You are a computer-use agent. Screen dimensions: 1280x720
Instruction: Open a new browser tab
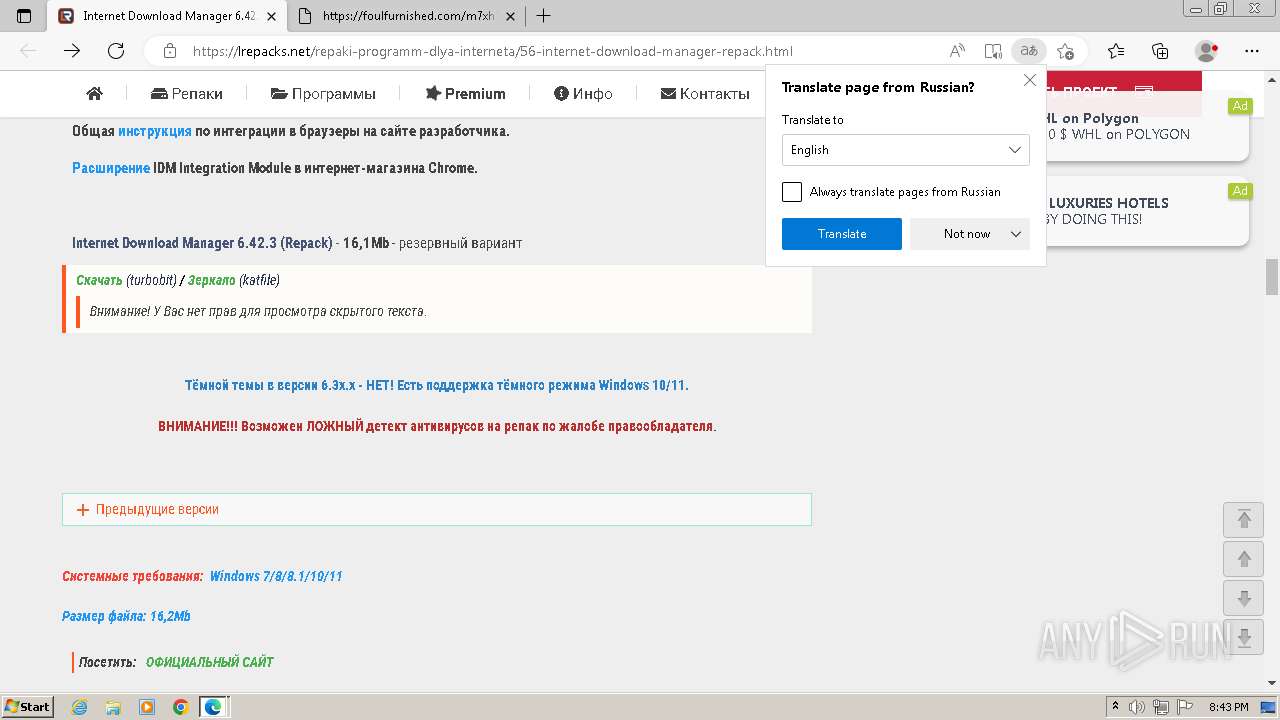tap(543, 16)
